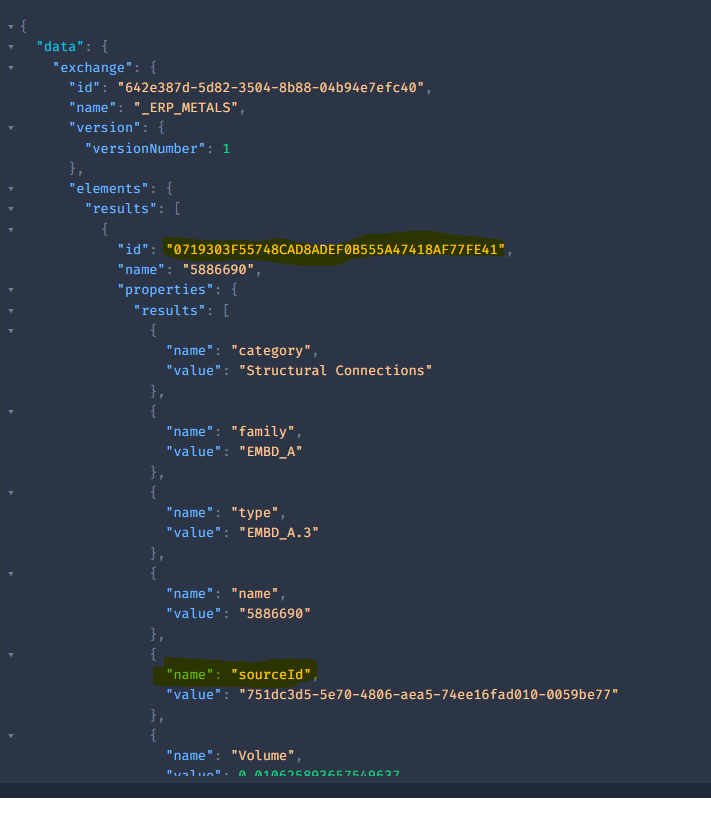Click the "name" key beside "family"
The height and width of the screenshot is (831, 711).
(x=190, y=431)
